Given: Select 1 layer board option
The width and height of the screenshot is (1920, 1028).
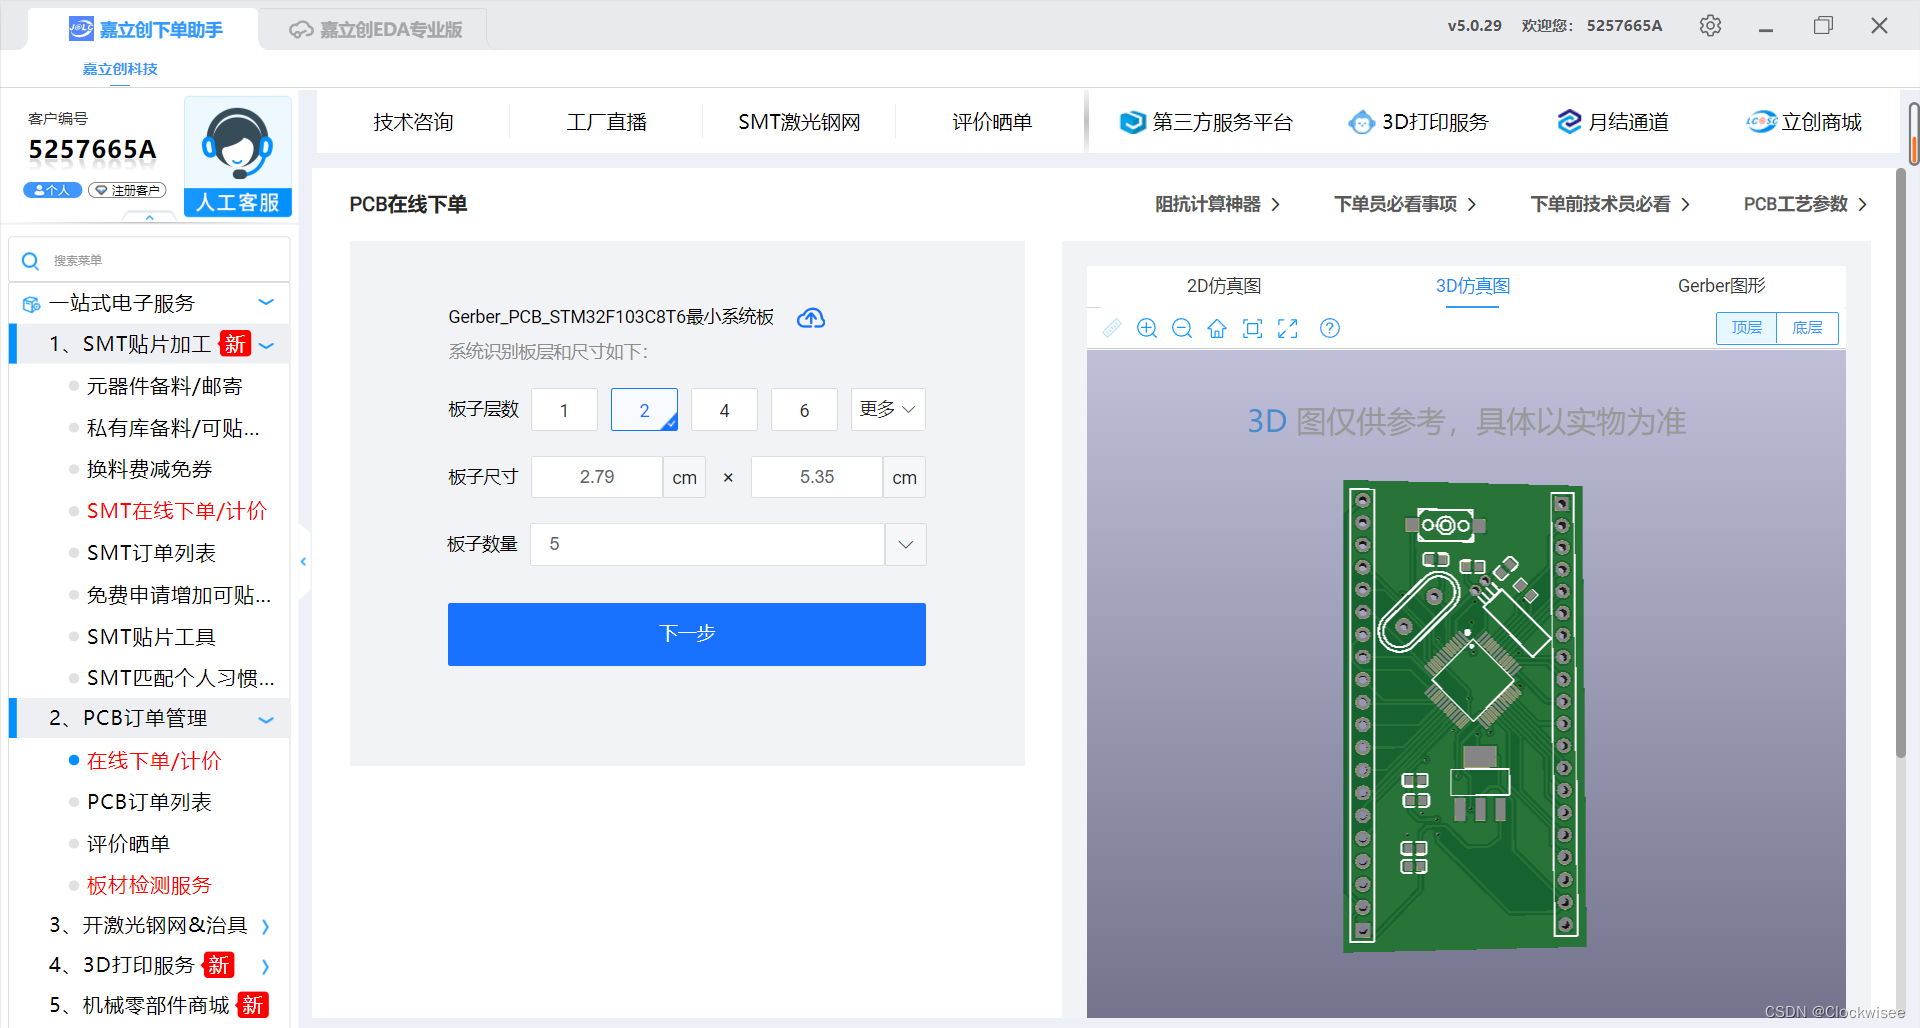Looking at the screenshot, I should pos(564,410).
